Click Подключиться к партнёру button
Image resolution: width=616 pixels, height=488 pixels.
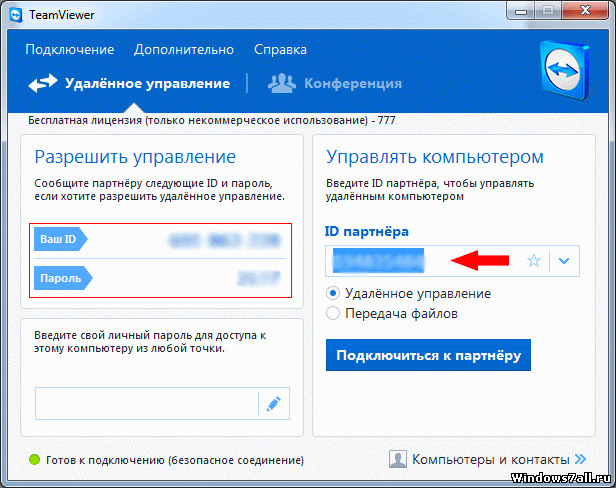coord(428,355)
